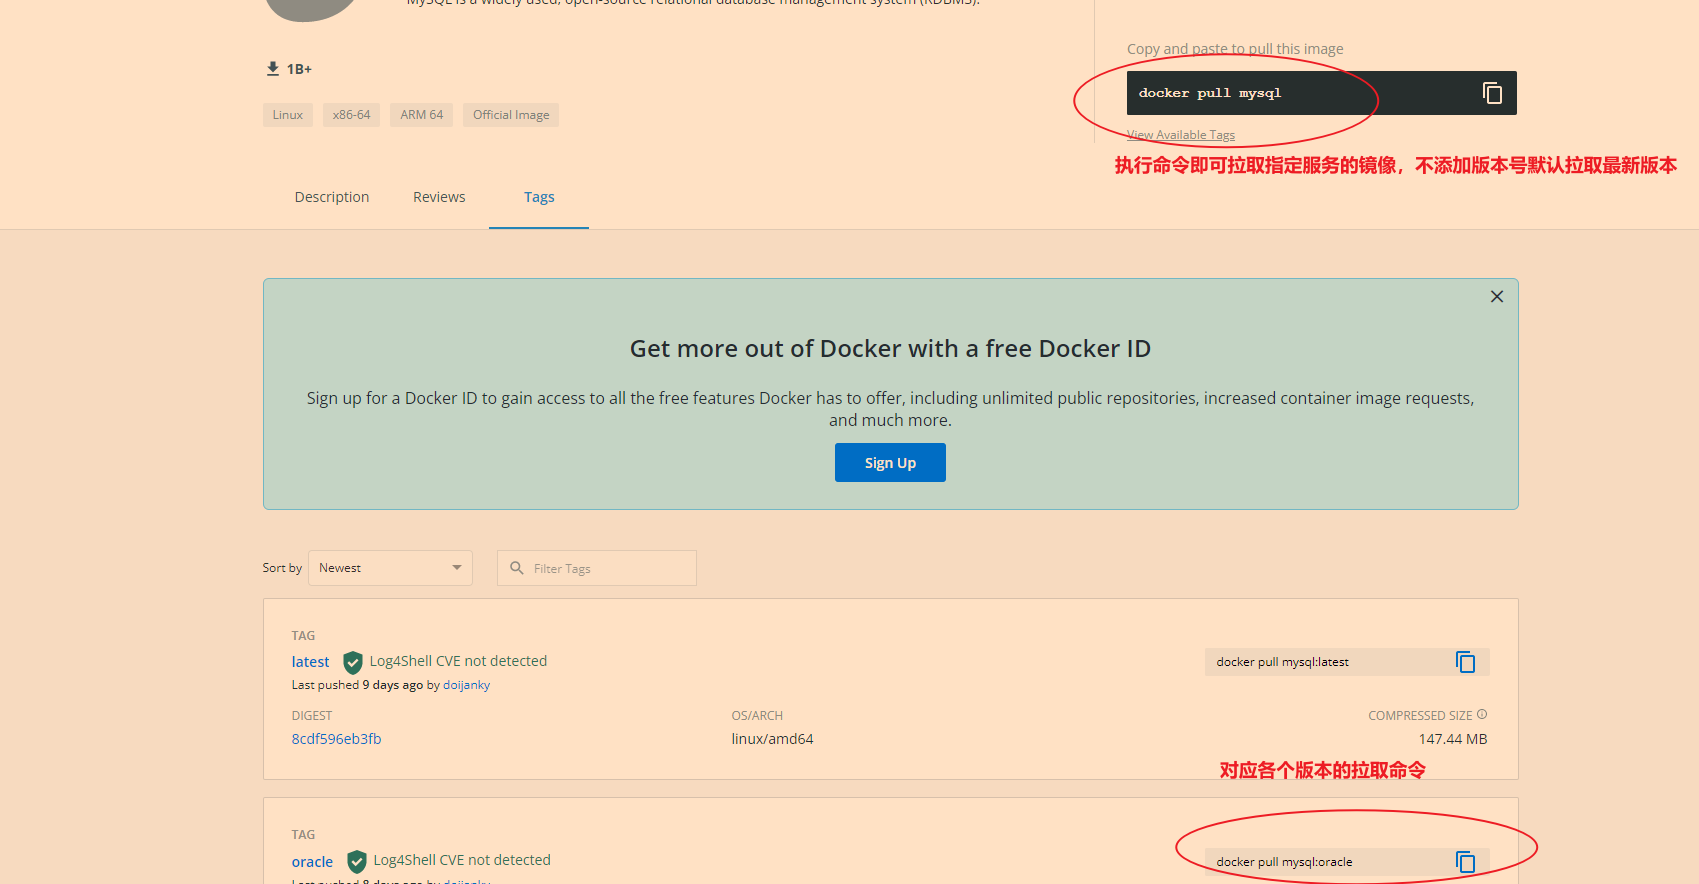The height and width of the screenshot is (884, 1699).
Task: Click the linux/amd64 OS/ARCH value
Action: [772, 739]
